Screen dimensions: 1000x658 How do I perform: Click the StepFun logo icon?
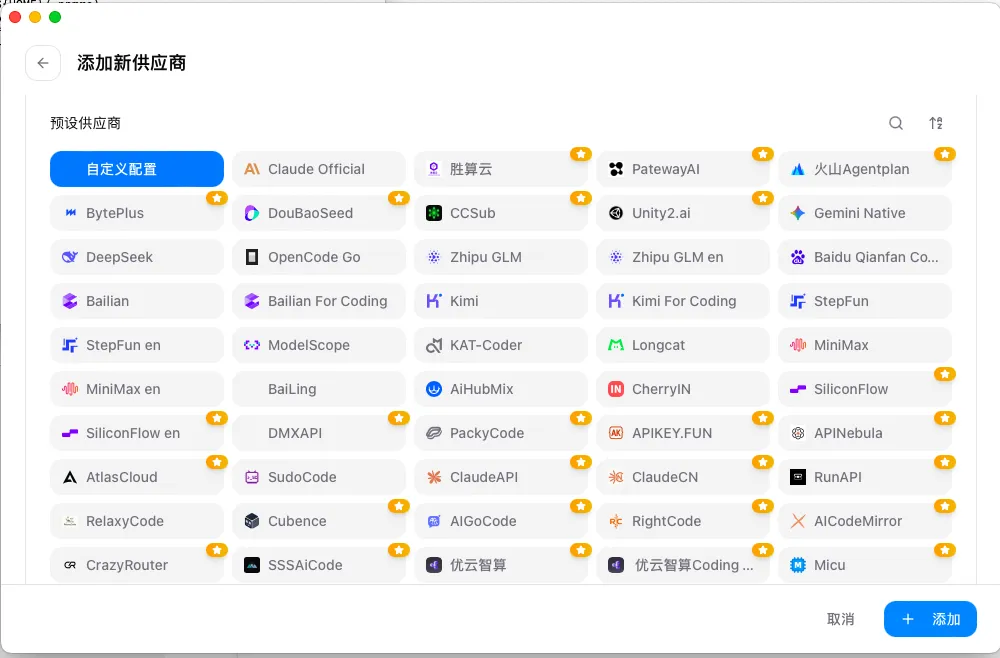pyautogui.click(x=798, y=301)
